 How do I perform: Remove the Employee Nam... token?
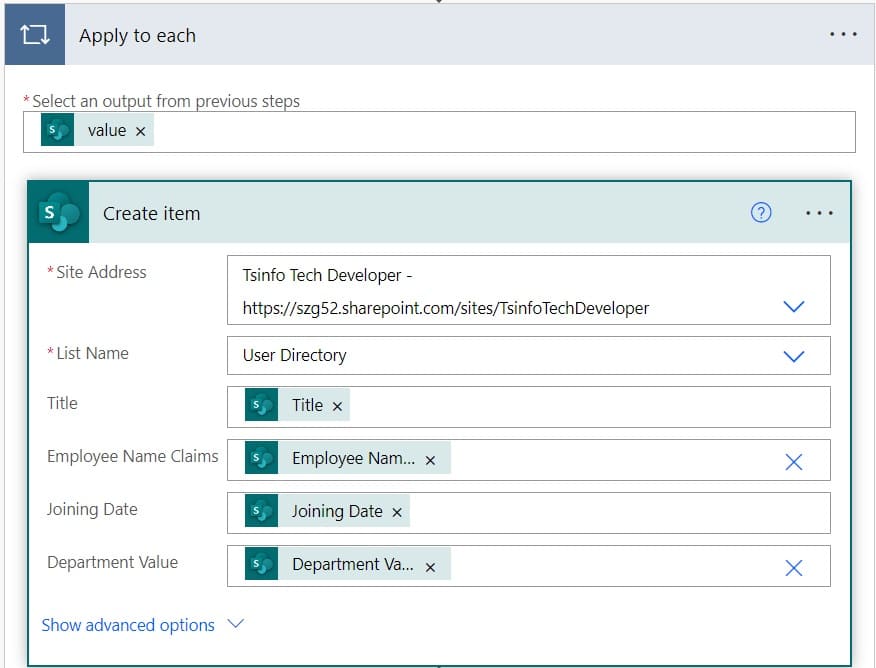[x=430, y=460]
